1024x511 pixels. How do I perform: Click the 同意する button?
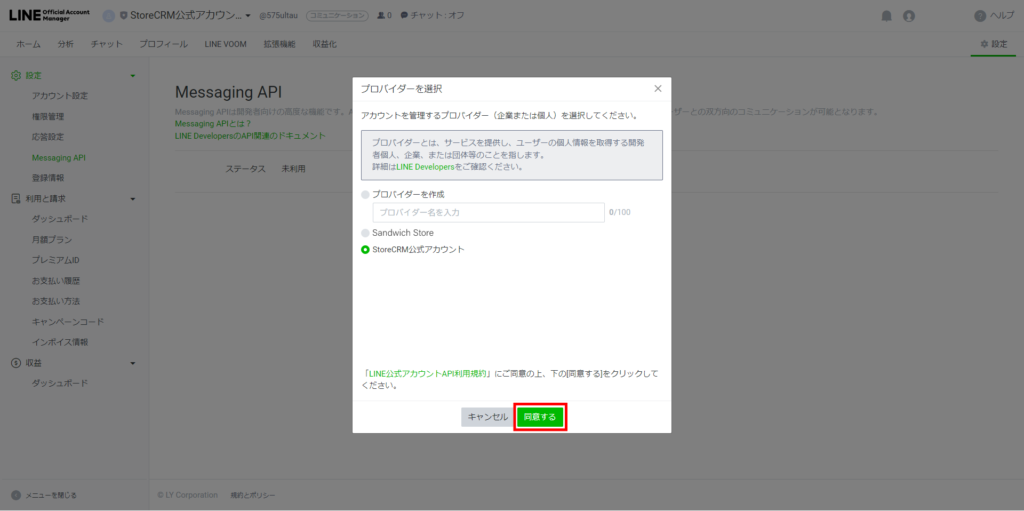point(539,417)
